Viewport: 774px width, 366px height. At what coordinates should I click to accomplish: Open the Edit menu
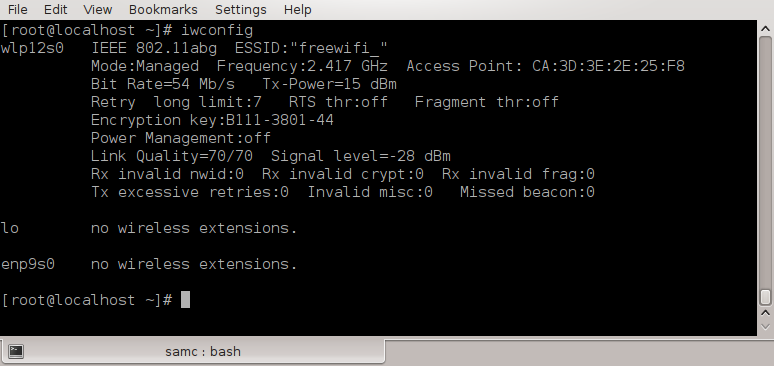click(x=55, y=9)
